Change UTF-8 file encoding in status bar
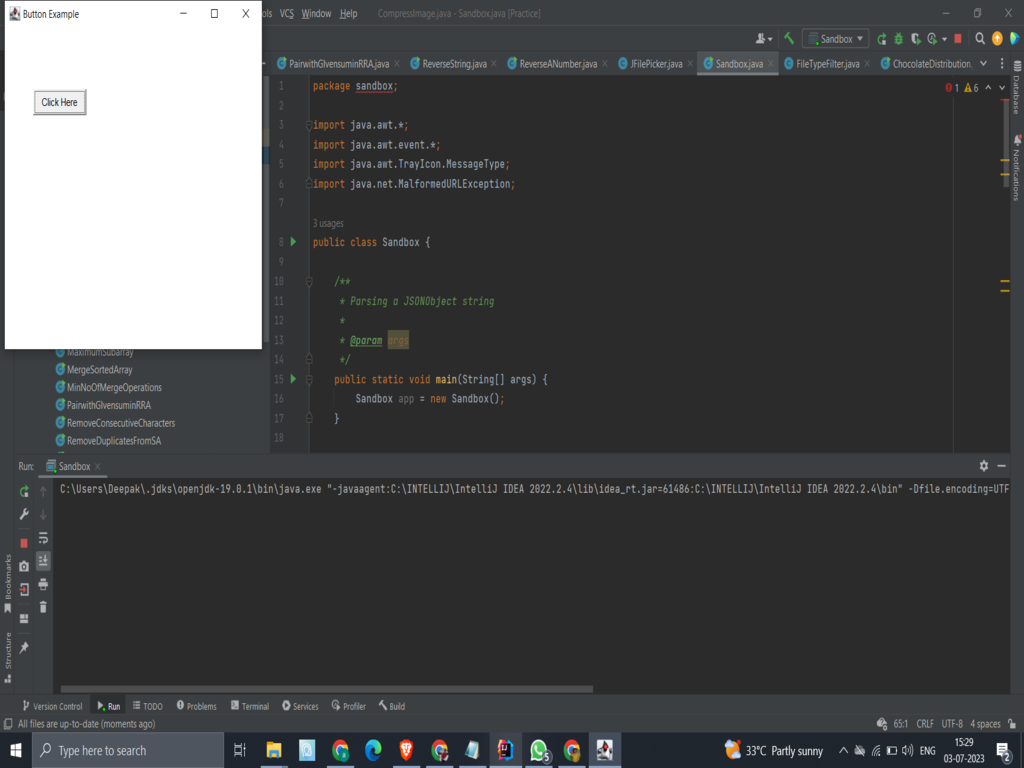Viewport: 1024px width, 768px height. point(952,724)
